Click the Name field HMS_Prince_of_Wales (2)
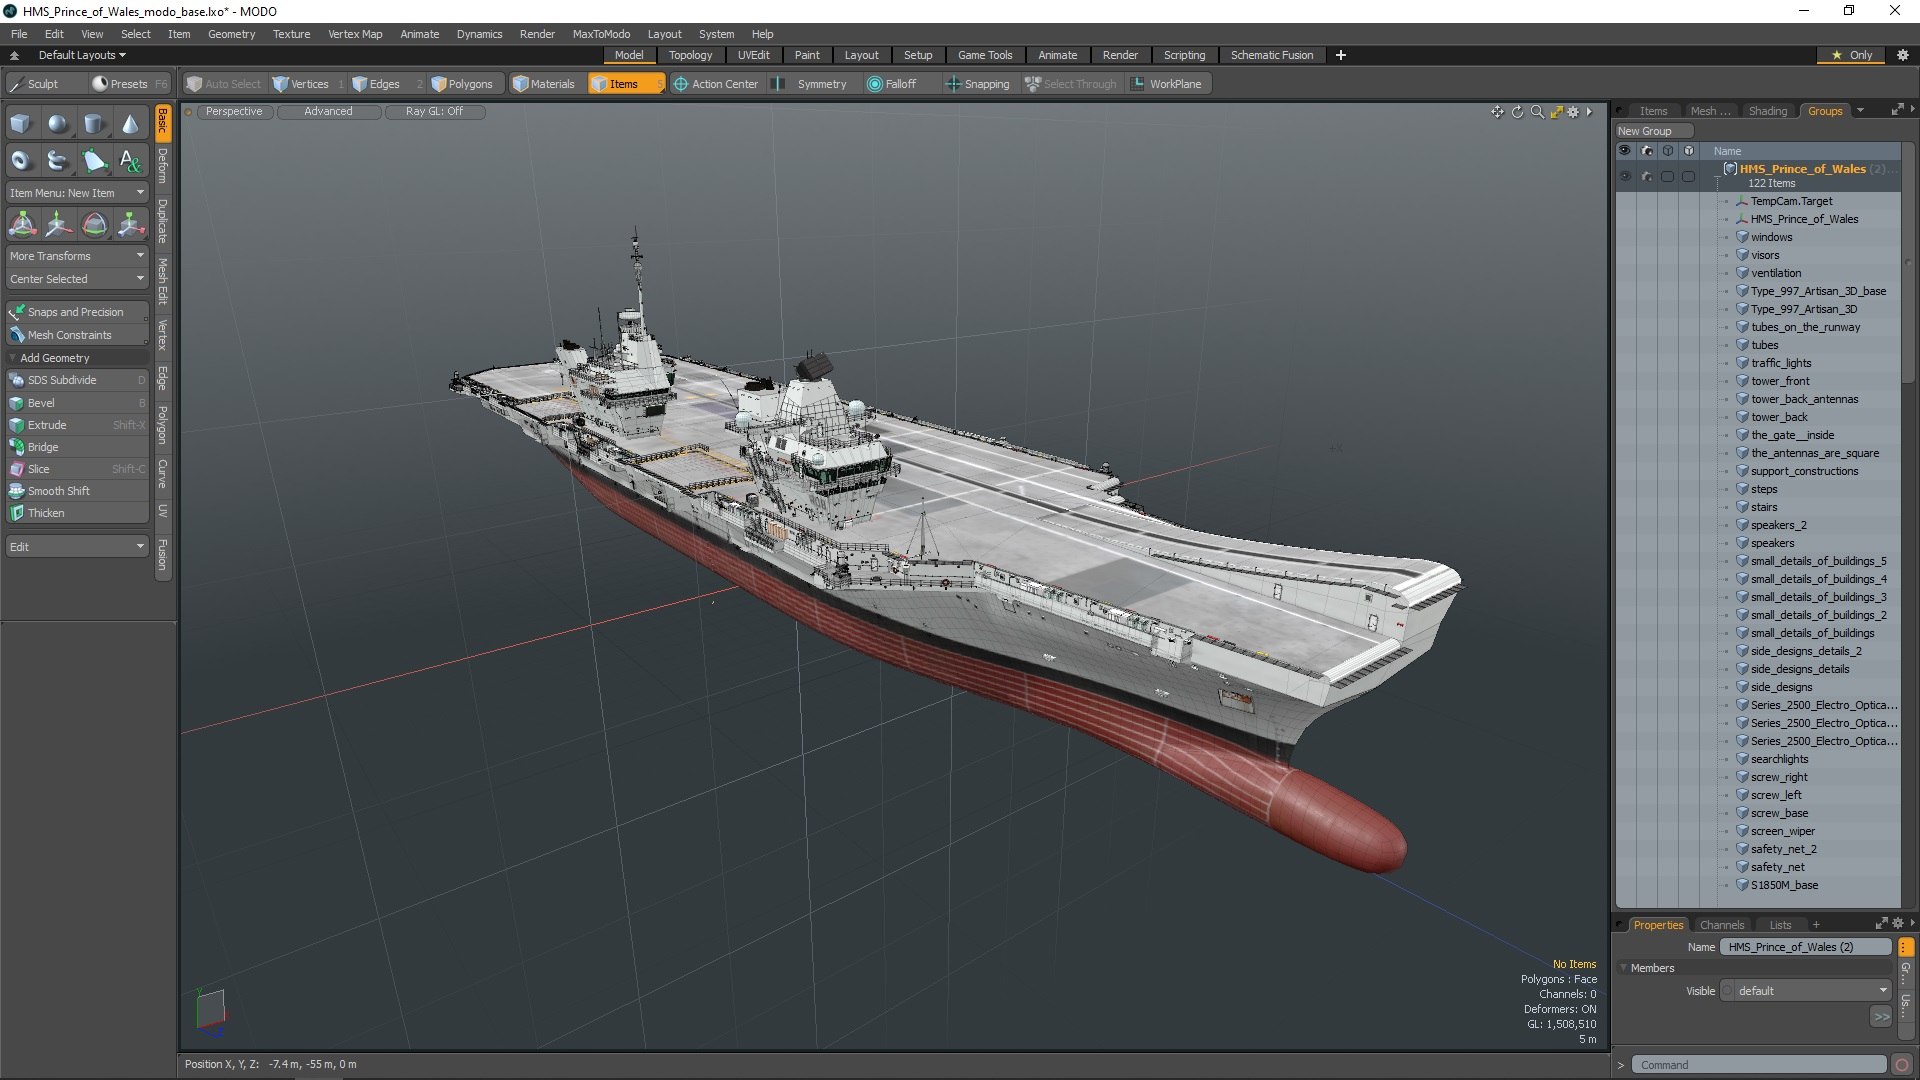Screen dimensions: 1920x1080 click(1806, 947)
